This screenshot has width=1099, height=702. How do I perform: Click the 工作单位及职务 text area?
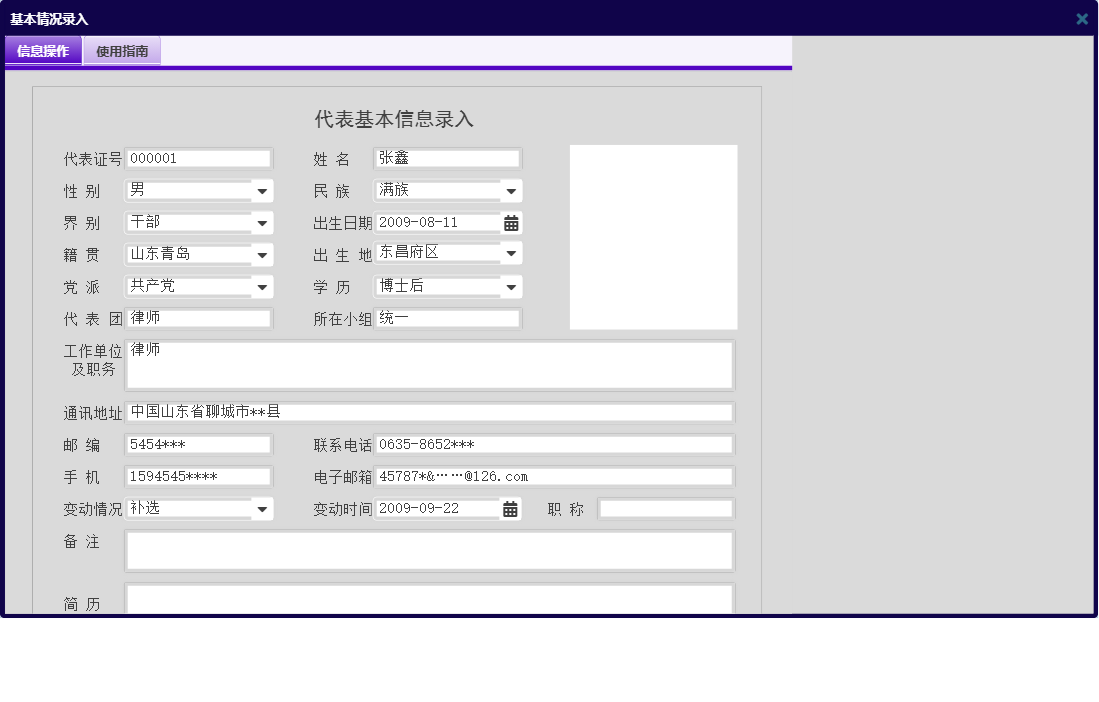pyautogui.click(x=430, y=365)
